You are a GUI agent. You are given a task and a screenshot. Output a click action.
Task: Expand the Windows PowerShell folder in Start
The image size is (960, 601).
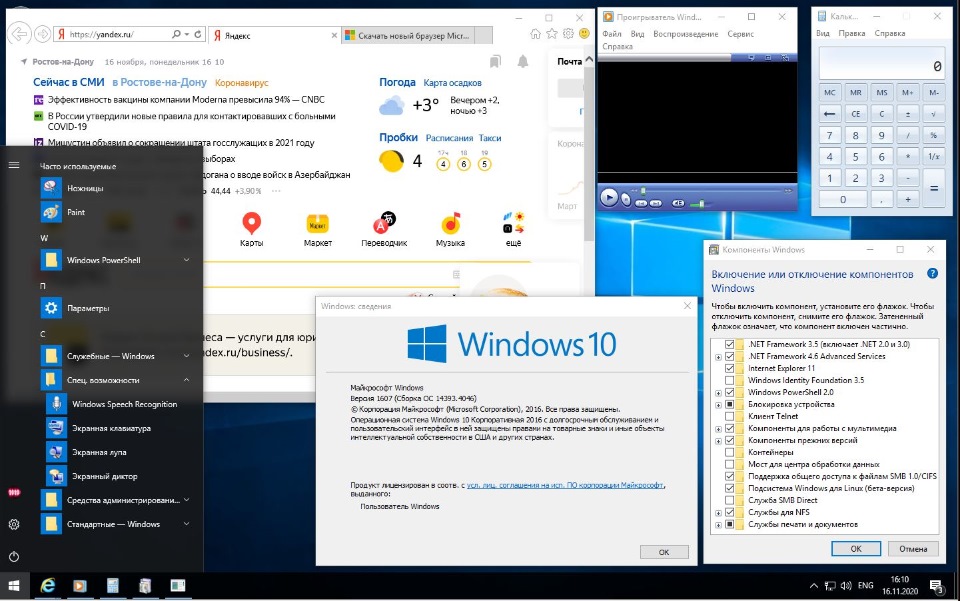(187, 260)
